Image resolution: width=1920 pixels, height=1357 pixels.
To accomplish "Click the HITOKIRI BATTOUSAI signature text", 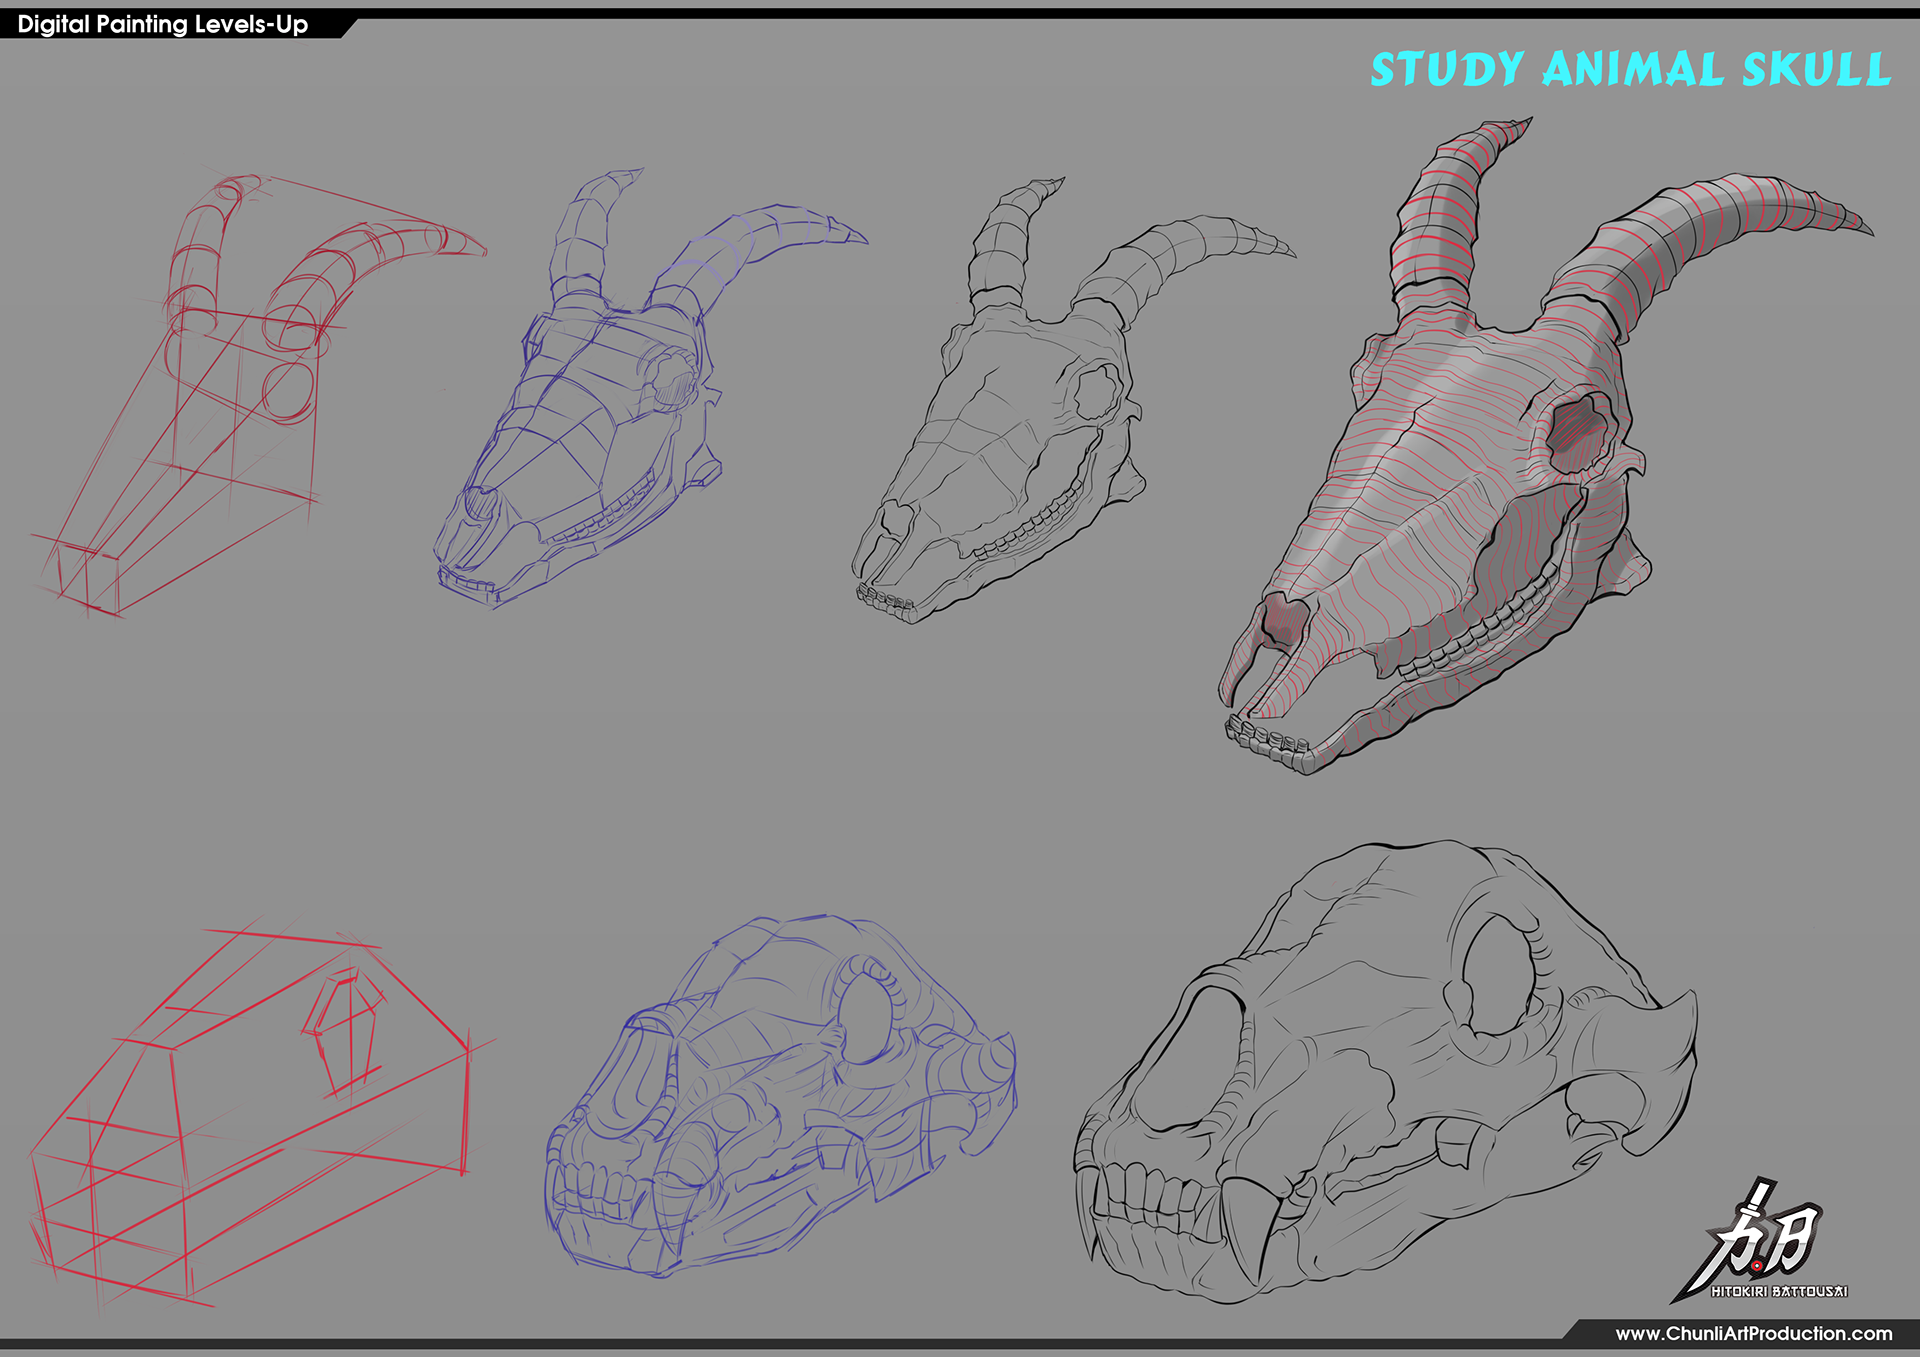I will (x=1778, y=1291).
